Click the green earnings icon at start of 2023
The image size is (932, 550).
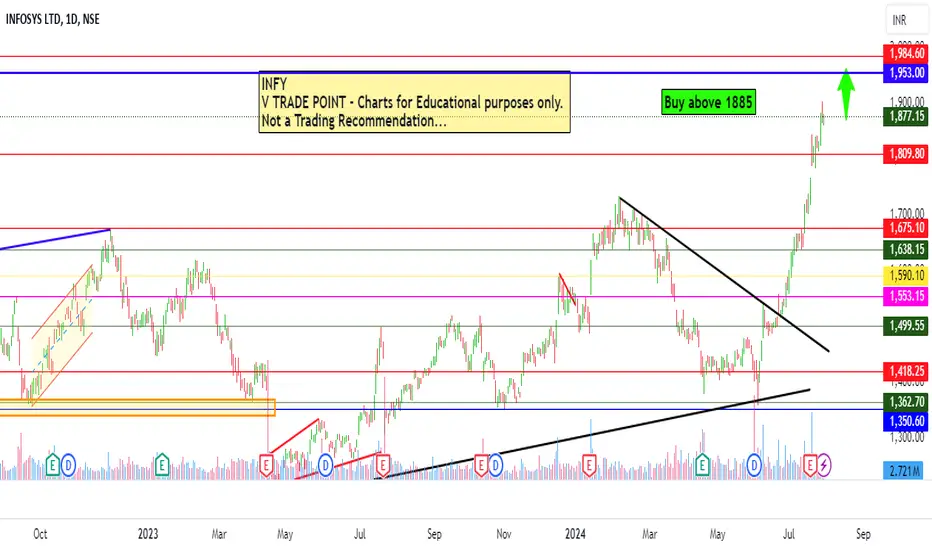click(162, 465)
